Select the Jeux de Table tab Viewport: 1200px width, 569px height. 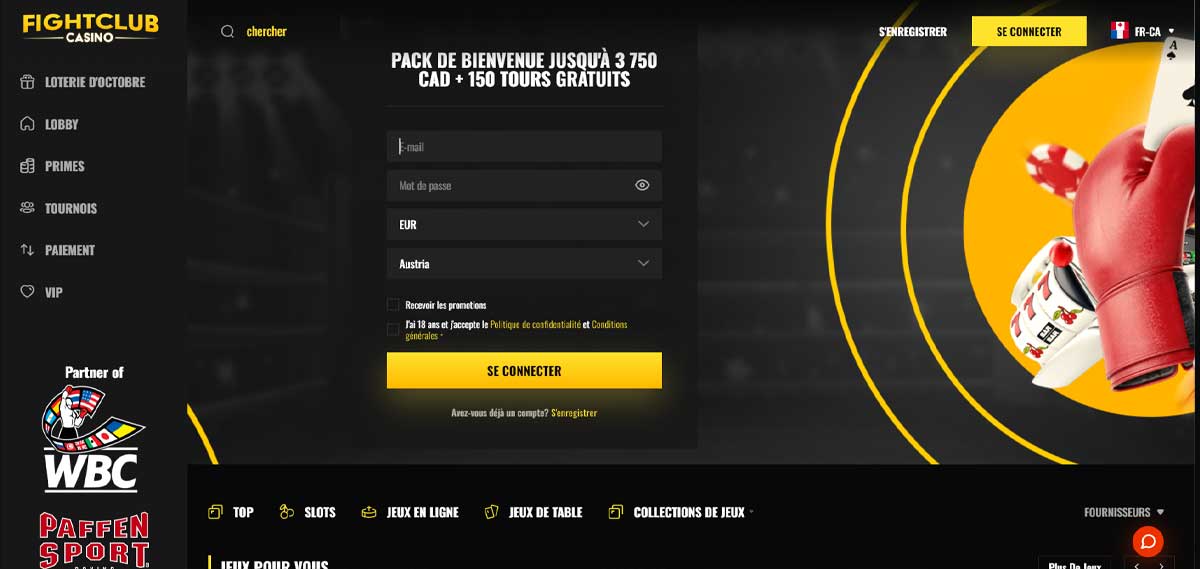(533, 512)
